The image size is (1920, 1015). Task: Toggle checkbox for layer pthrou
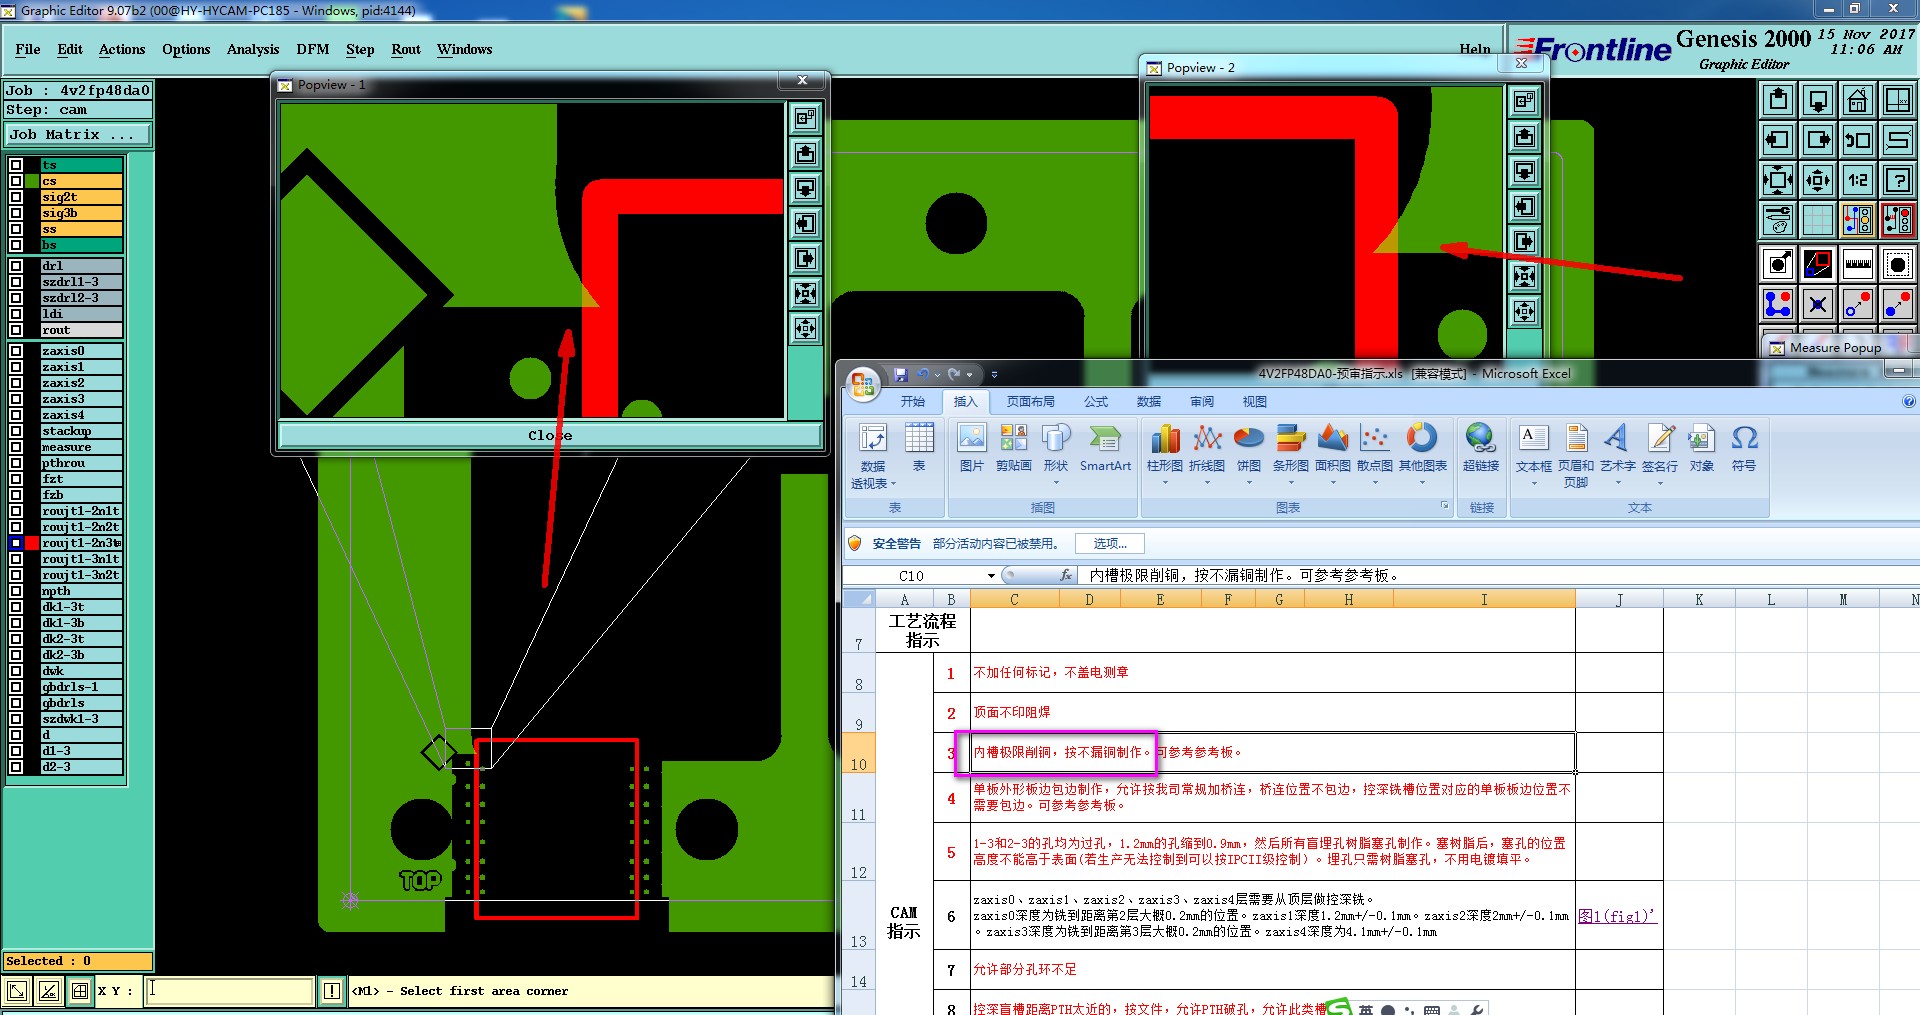(16, 463)
